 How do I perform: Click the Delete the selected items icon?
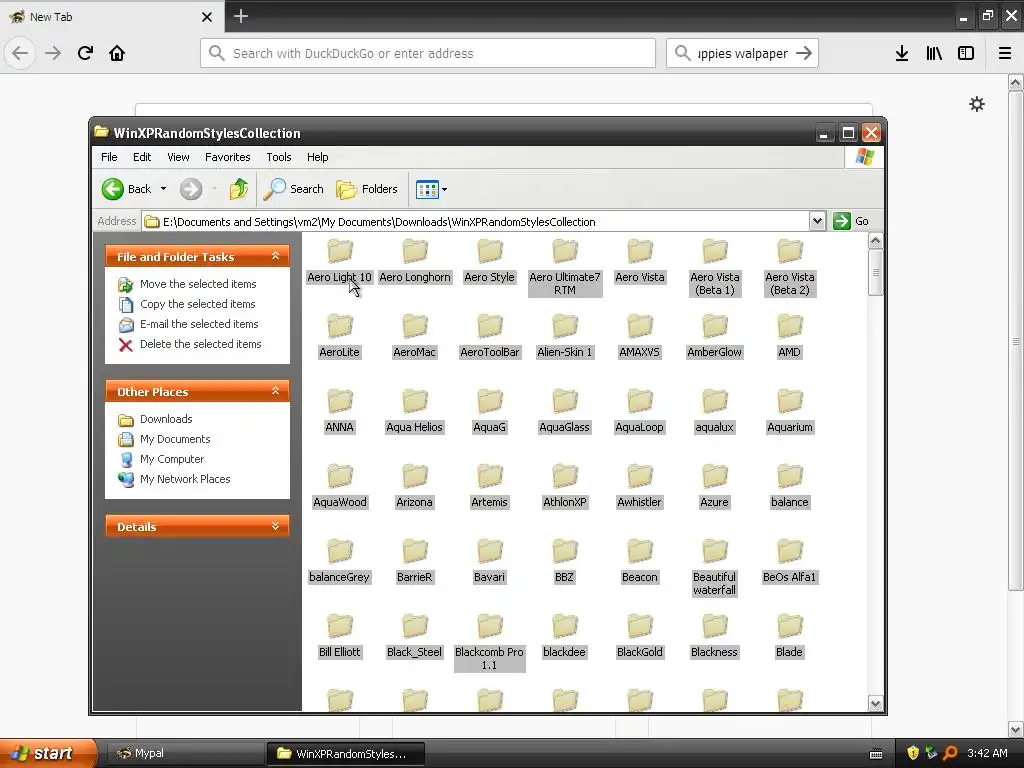[x=126, y=345]
